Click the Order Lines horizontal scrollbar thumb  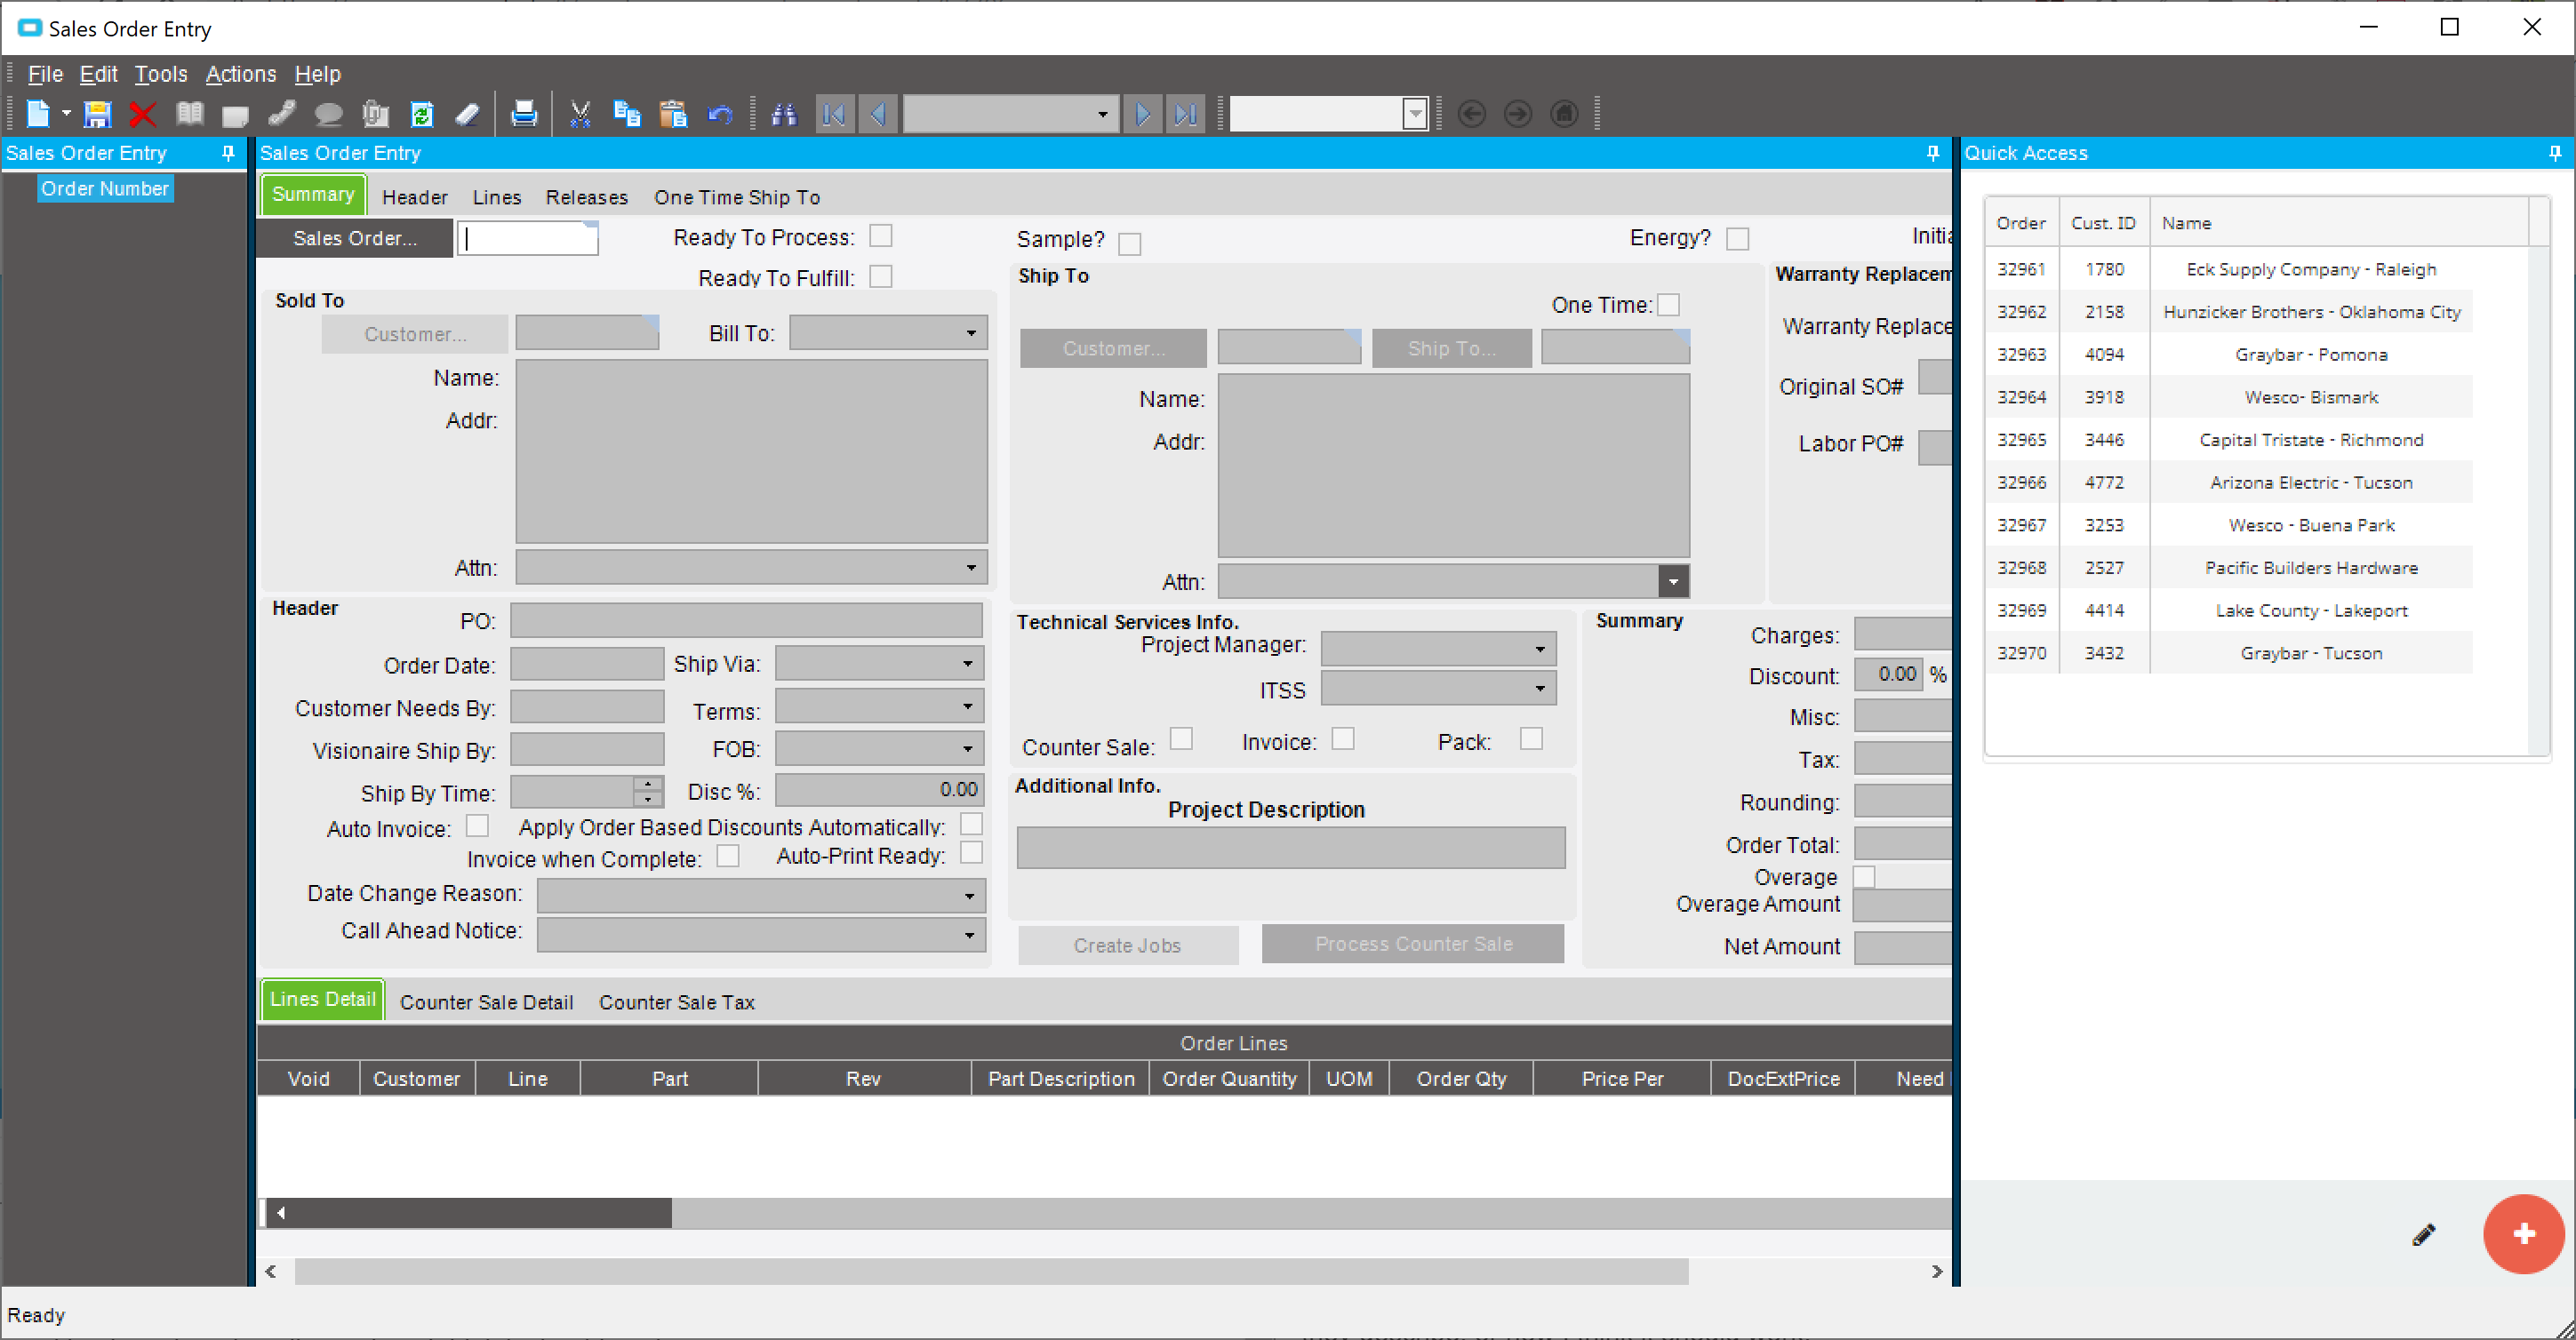[481, 1213]
